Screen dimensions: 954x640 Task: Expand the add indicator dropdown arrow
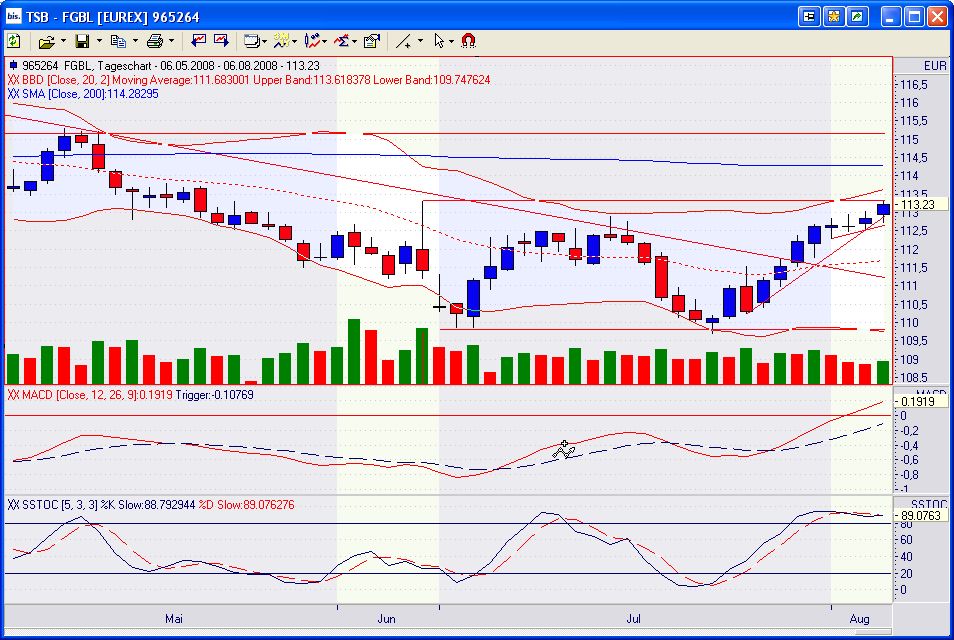294,41
